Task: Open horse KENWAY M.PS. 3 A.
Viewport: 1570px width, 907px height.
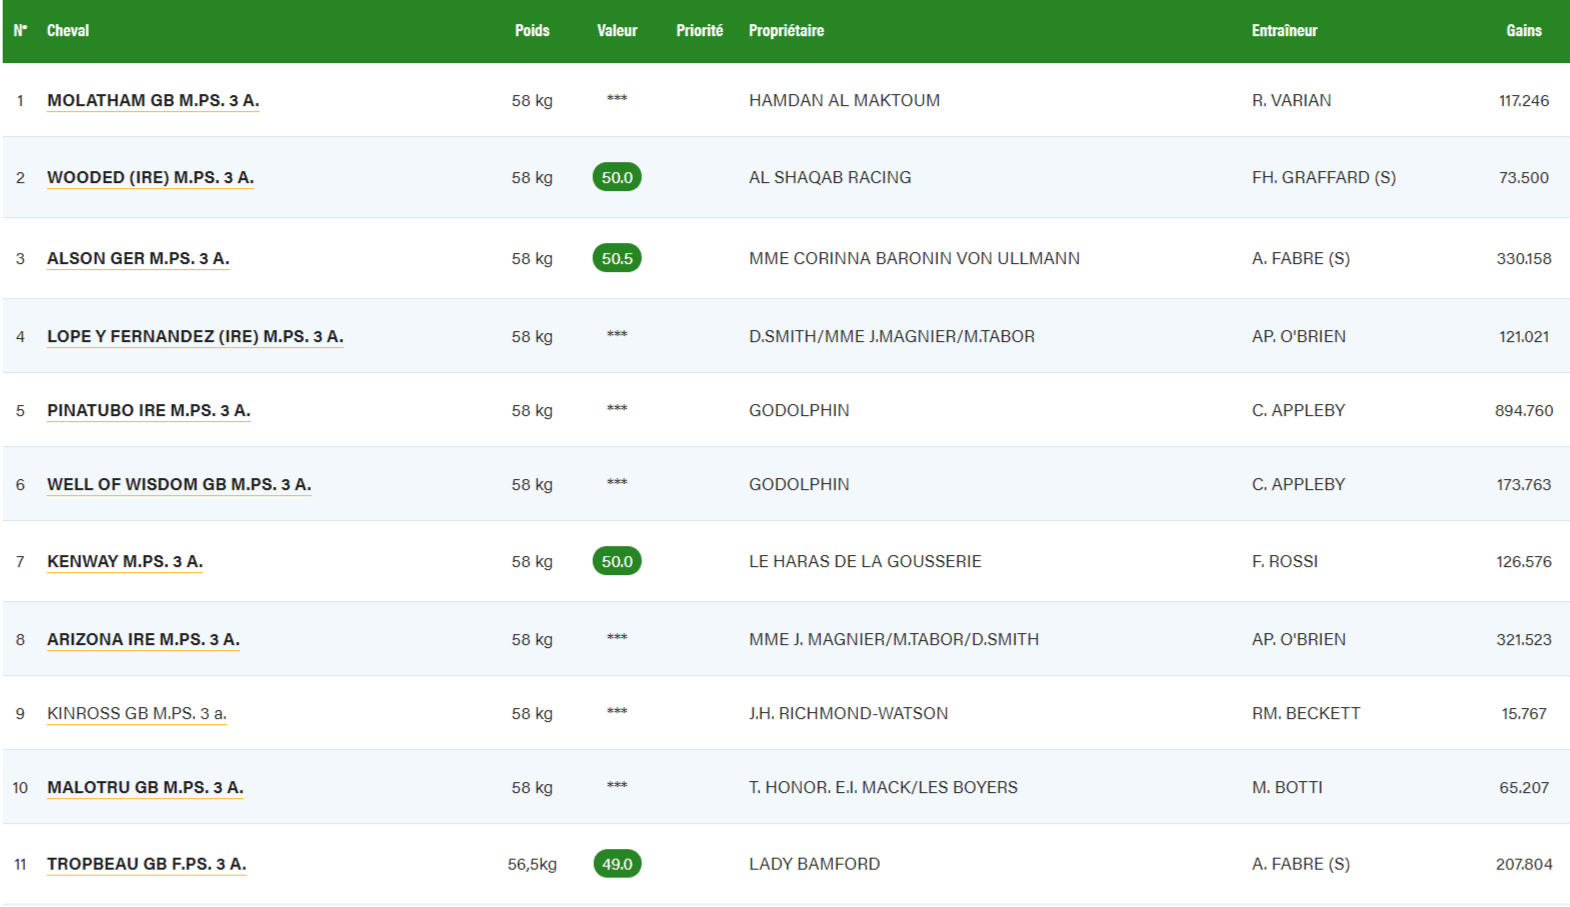Action: coord(125,562)
